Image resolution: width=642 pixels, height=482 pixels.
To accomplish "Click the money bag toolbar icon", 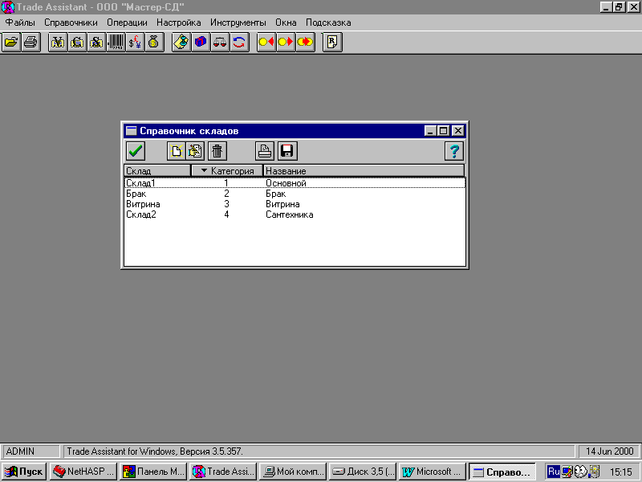I will [x=154, y=42].
